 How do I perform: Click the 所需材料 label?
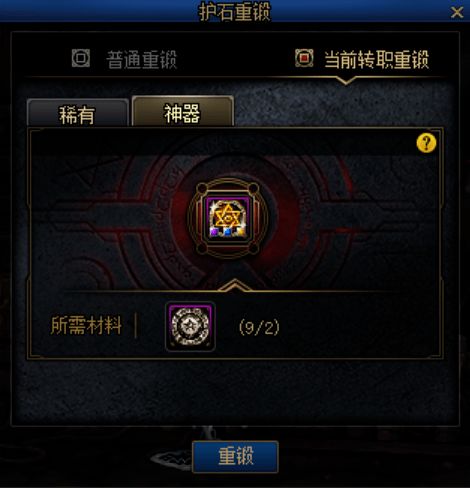86,325
